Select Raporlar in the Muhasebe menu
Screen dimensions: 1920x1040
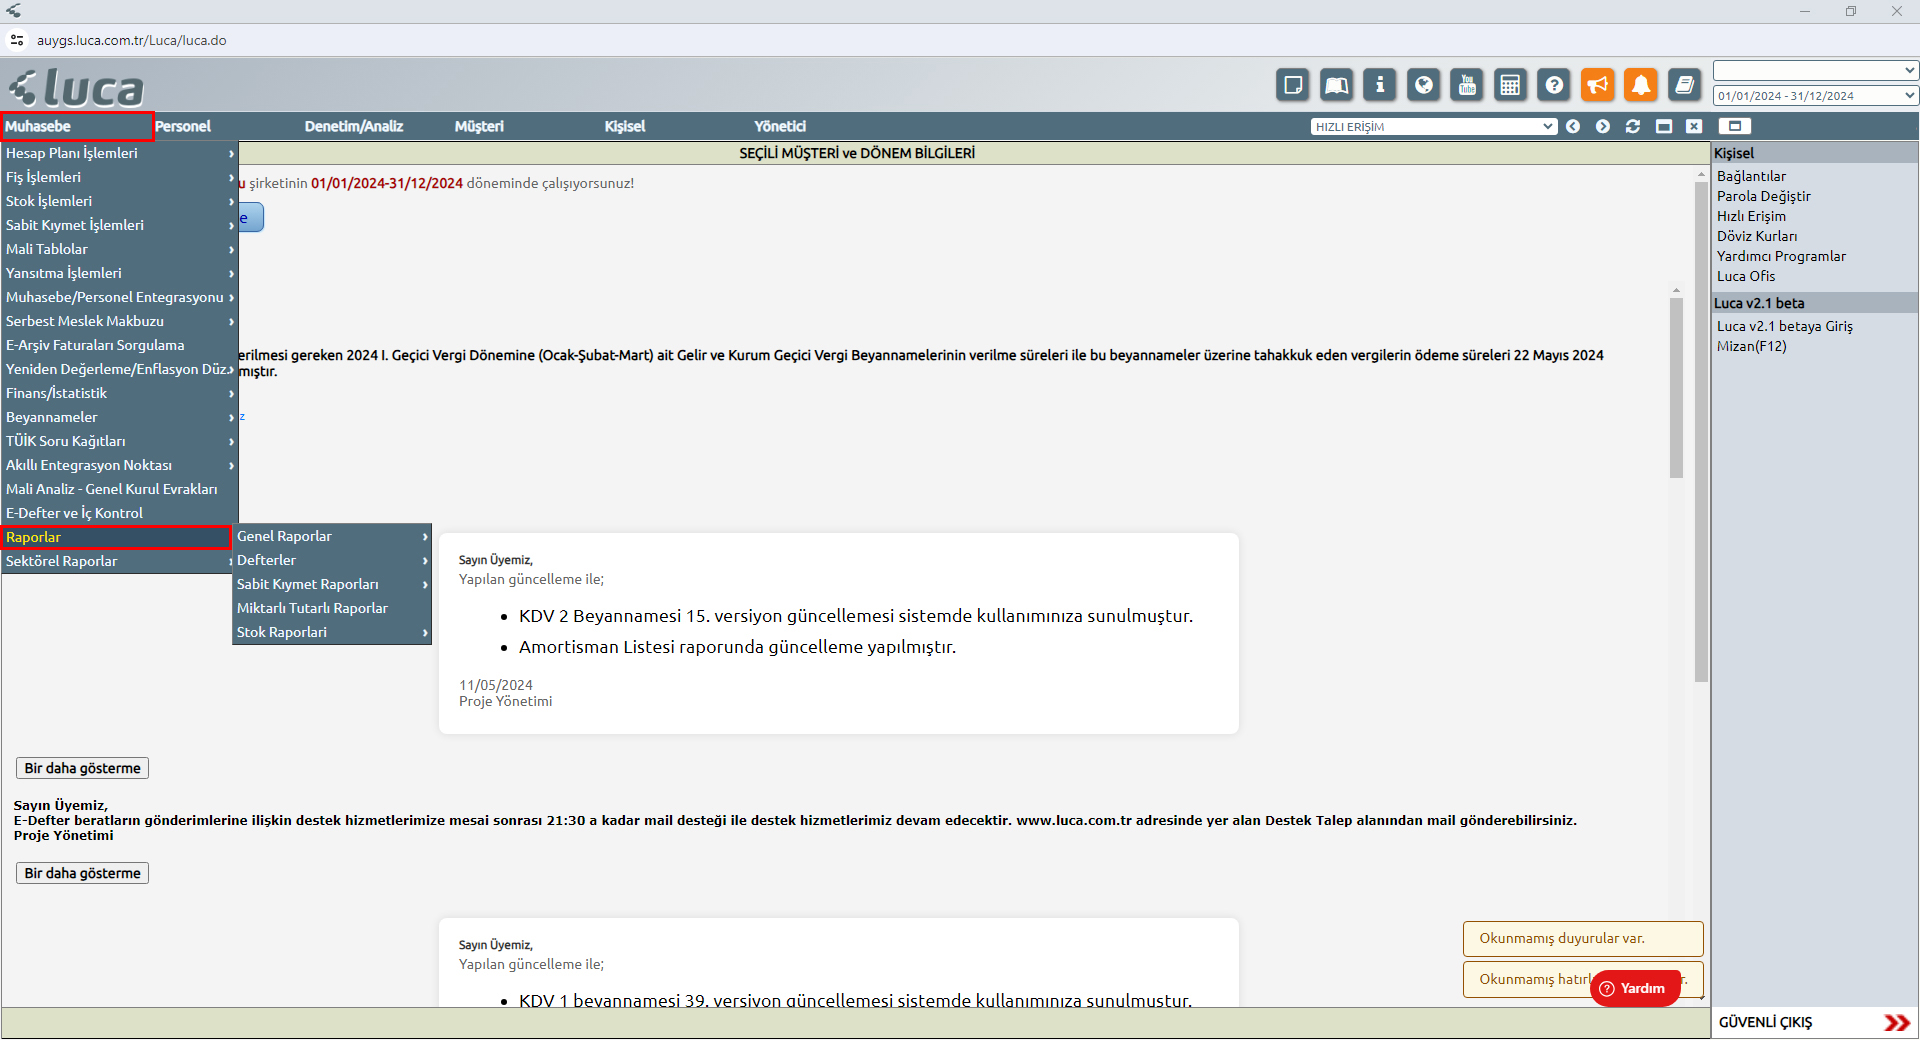click(117, 537)
